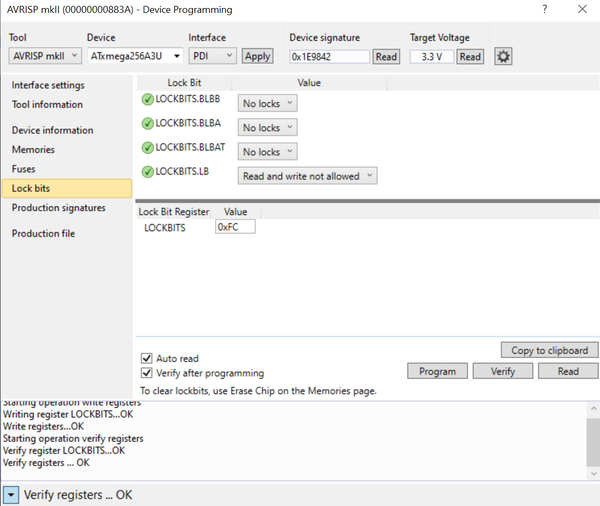Click the output log scrollbar down arrow
This screenshot has height=506, width=600.
pyautogui.click(x=593, y=473)
